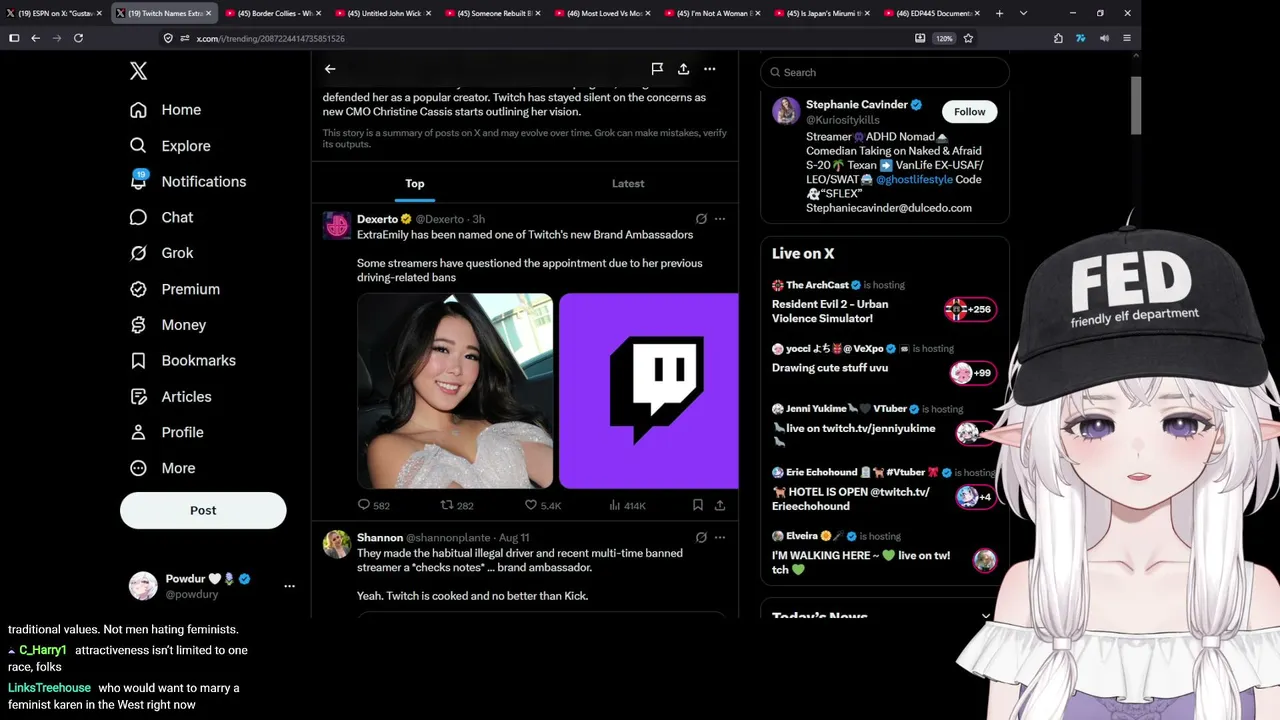
Task: Open account options beside Powdur
Action: (289, 586)
